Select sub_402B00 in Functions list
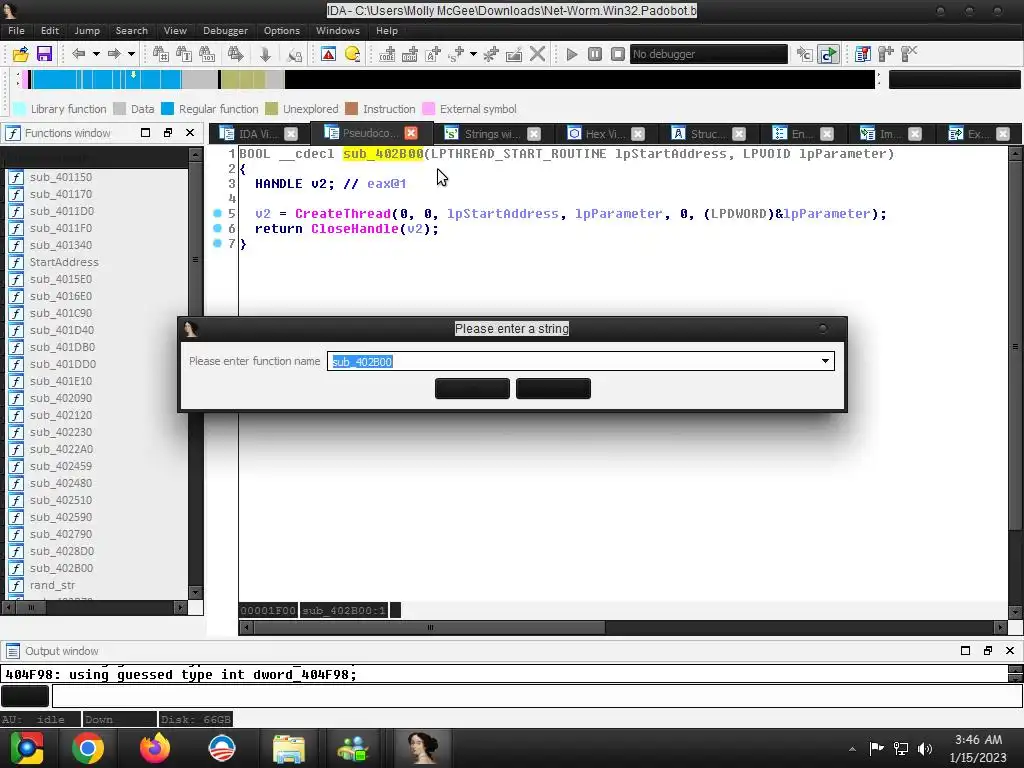The height and width of the screenshot is (768, 1024). coord(61,568)
